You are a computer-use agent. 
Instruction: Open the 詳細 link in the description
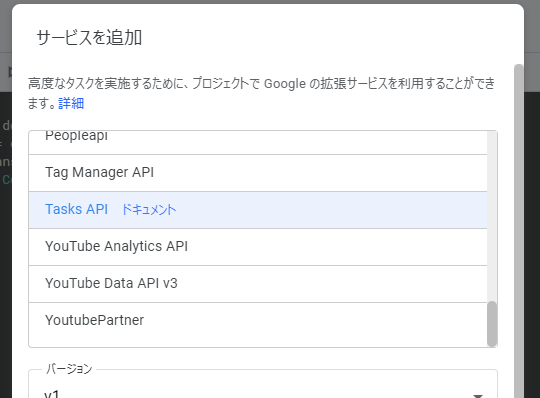click(x=71, y=103)
